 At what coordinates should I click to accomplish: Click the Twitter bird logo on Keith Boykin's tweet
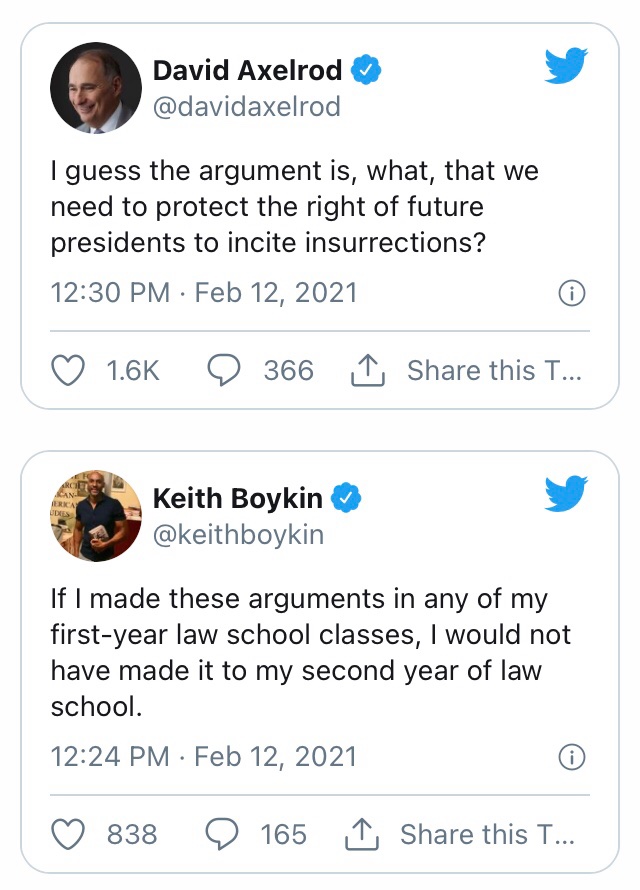point(567,494)
